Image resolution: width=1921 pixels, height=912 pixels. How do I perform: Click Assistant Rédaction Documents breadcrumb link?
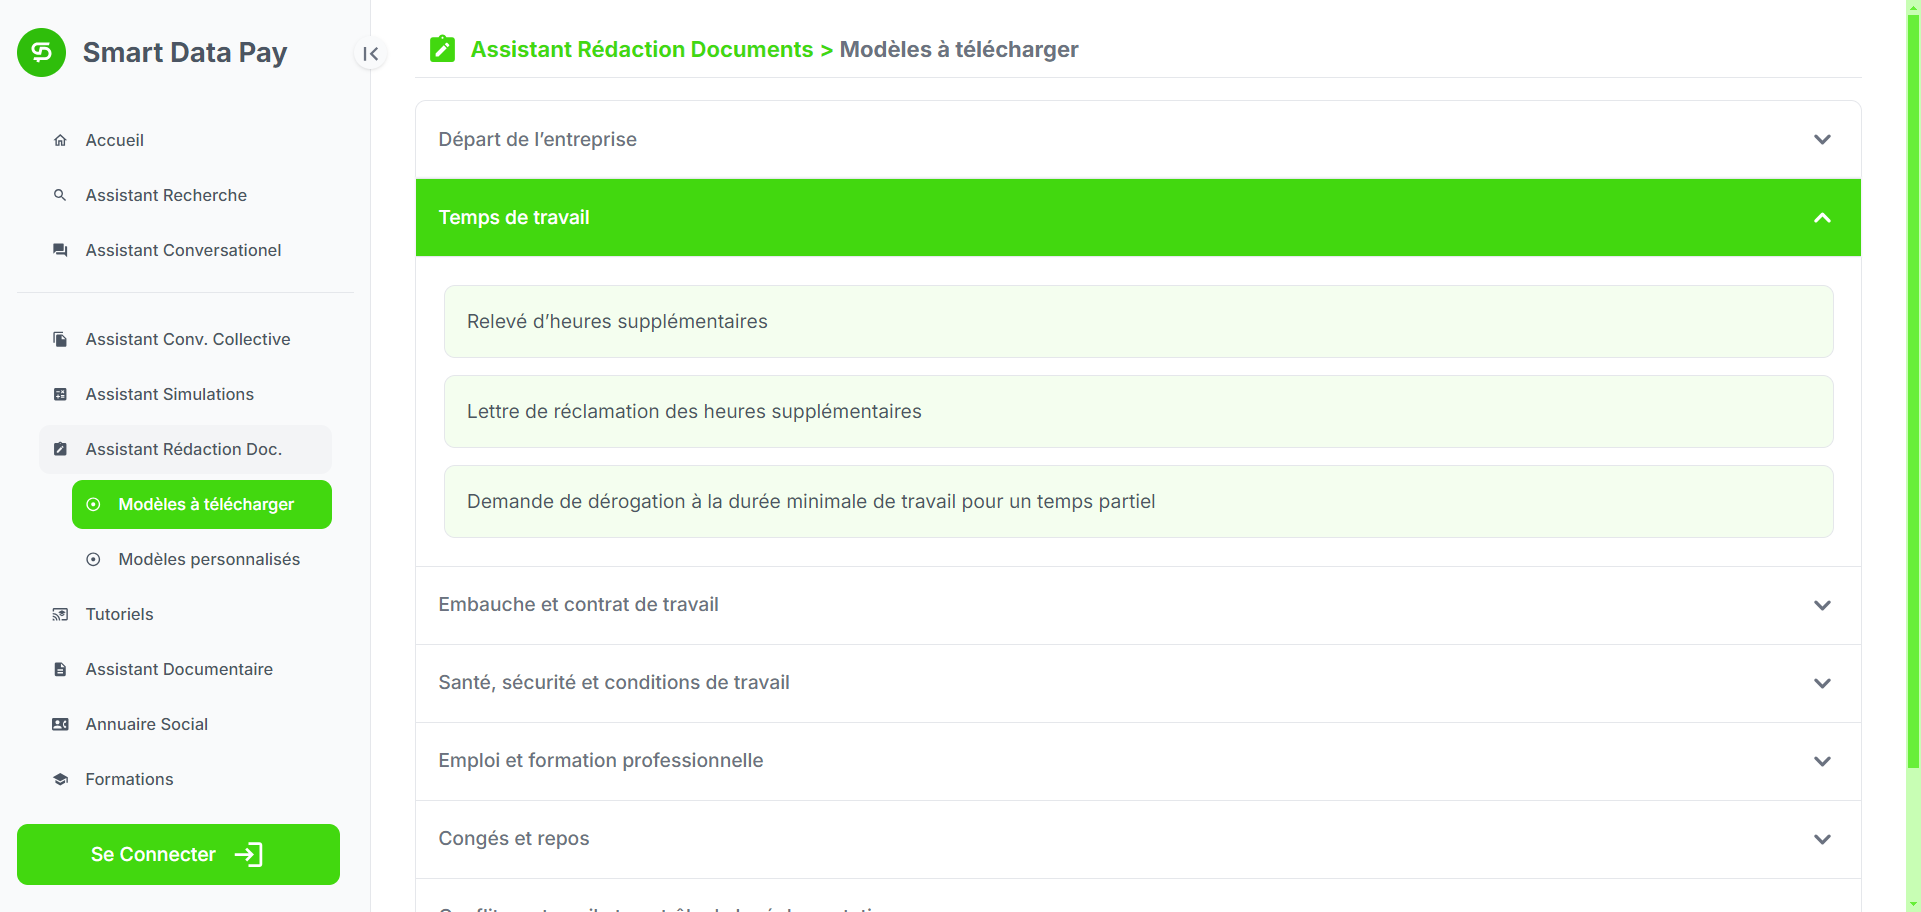[x=641, y=49]
